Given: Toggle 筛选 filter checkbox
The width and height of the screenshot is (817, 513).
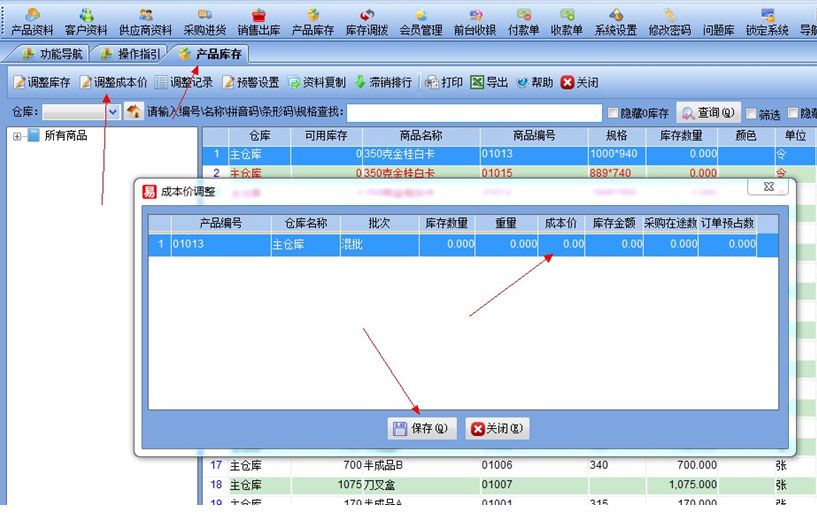Looking at the screenshot, I should 751,114.
